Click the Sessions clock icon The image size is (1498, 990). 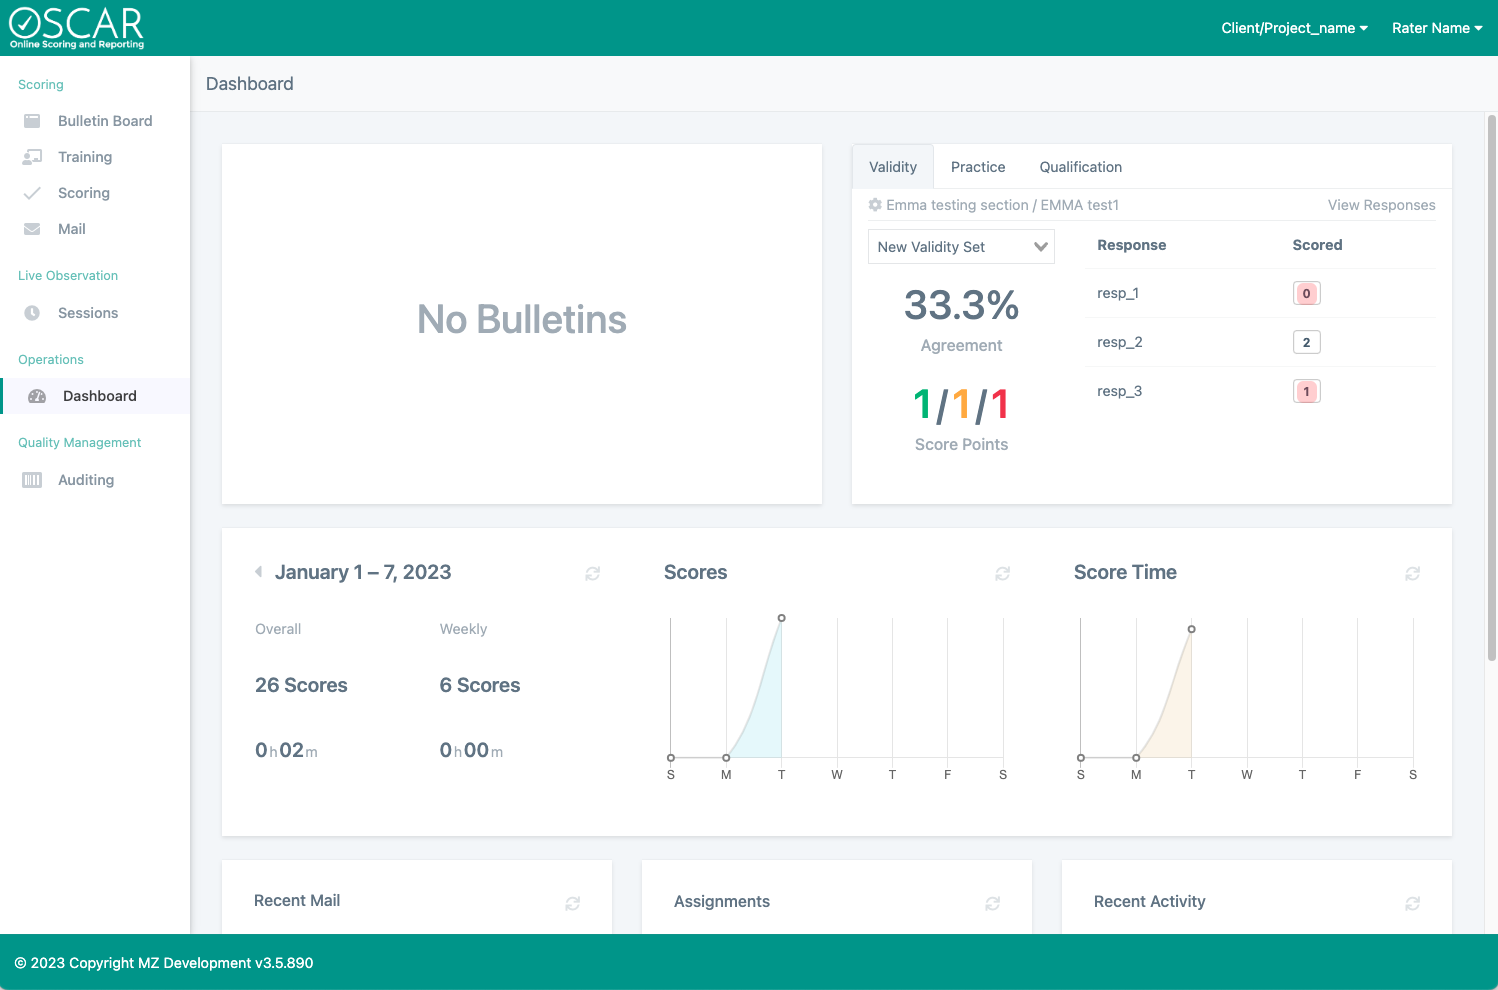32,313
